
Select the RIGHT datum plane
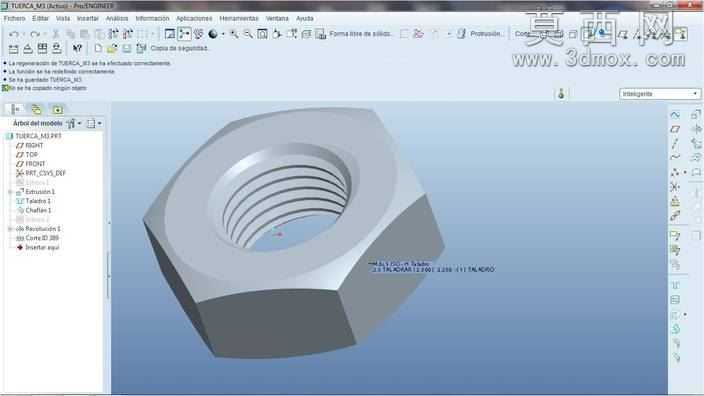35,145
